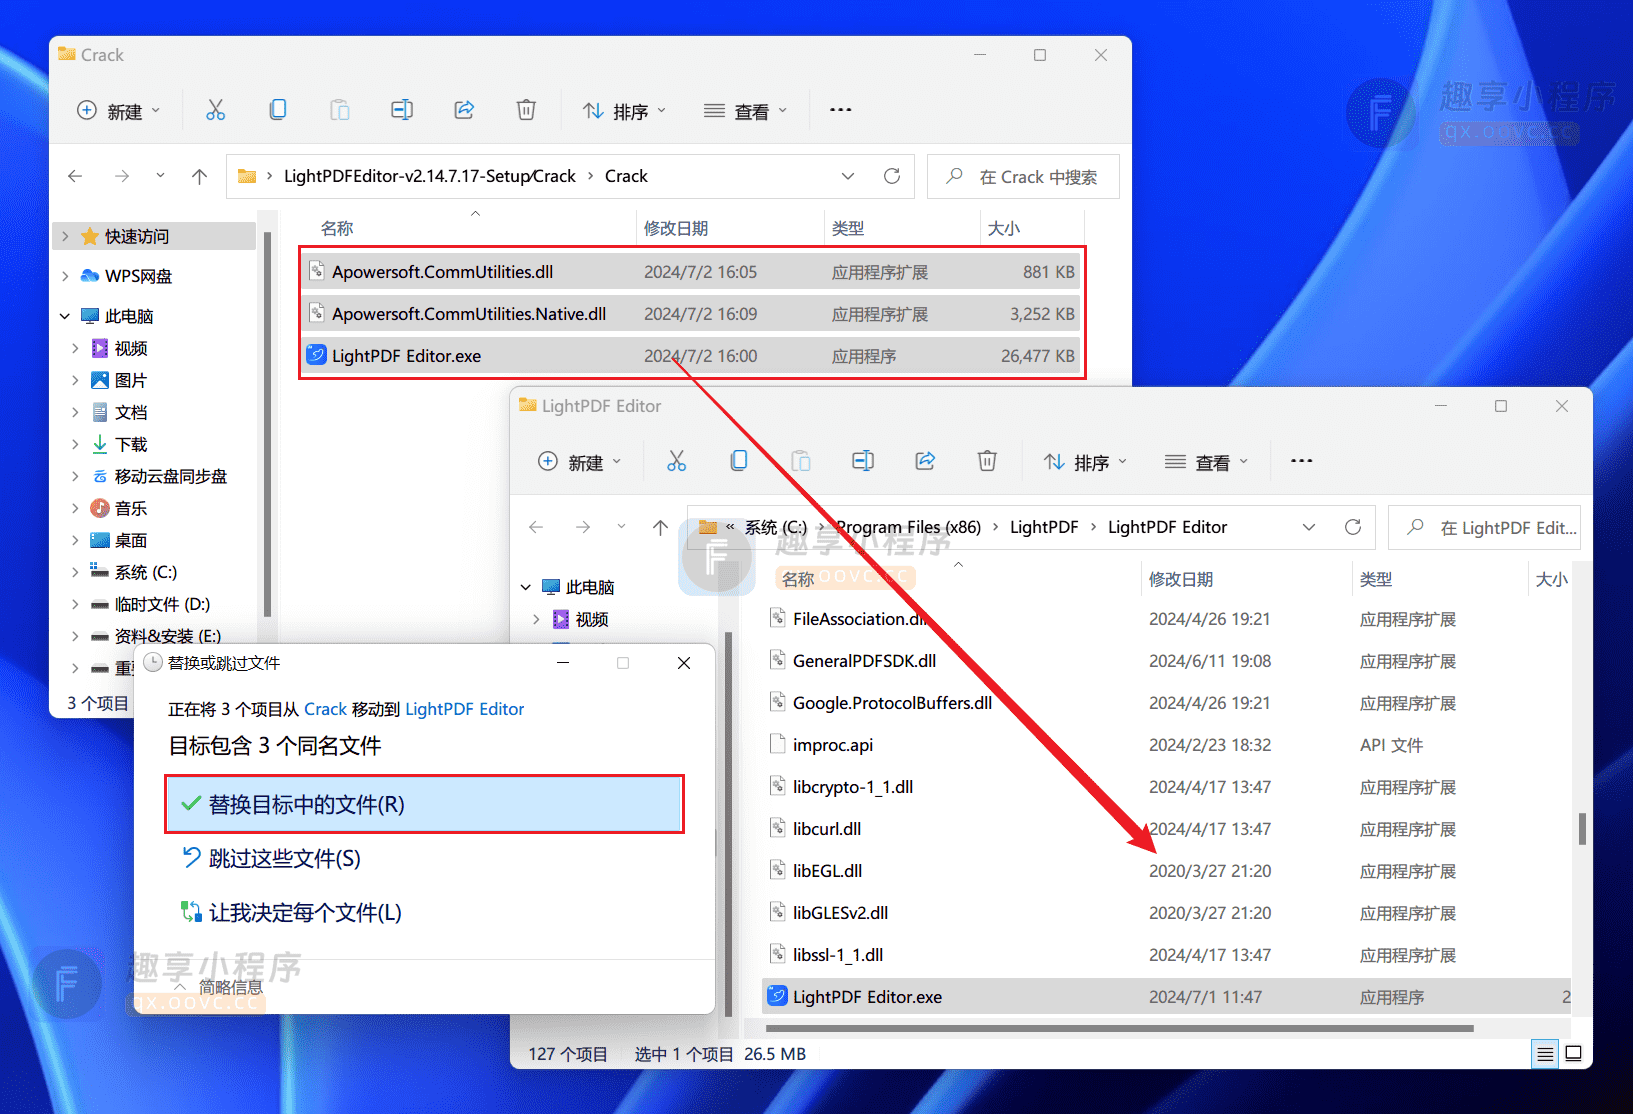
Task: Select Apowersoft.CommUtilities.dll file
Action: (691, 272)
